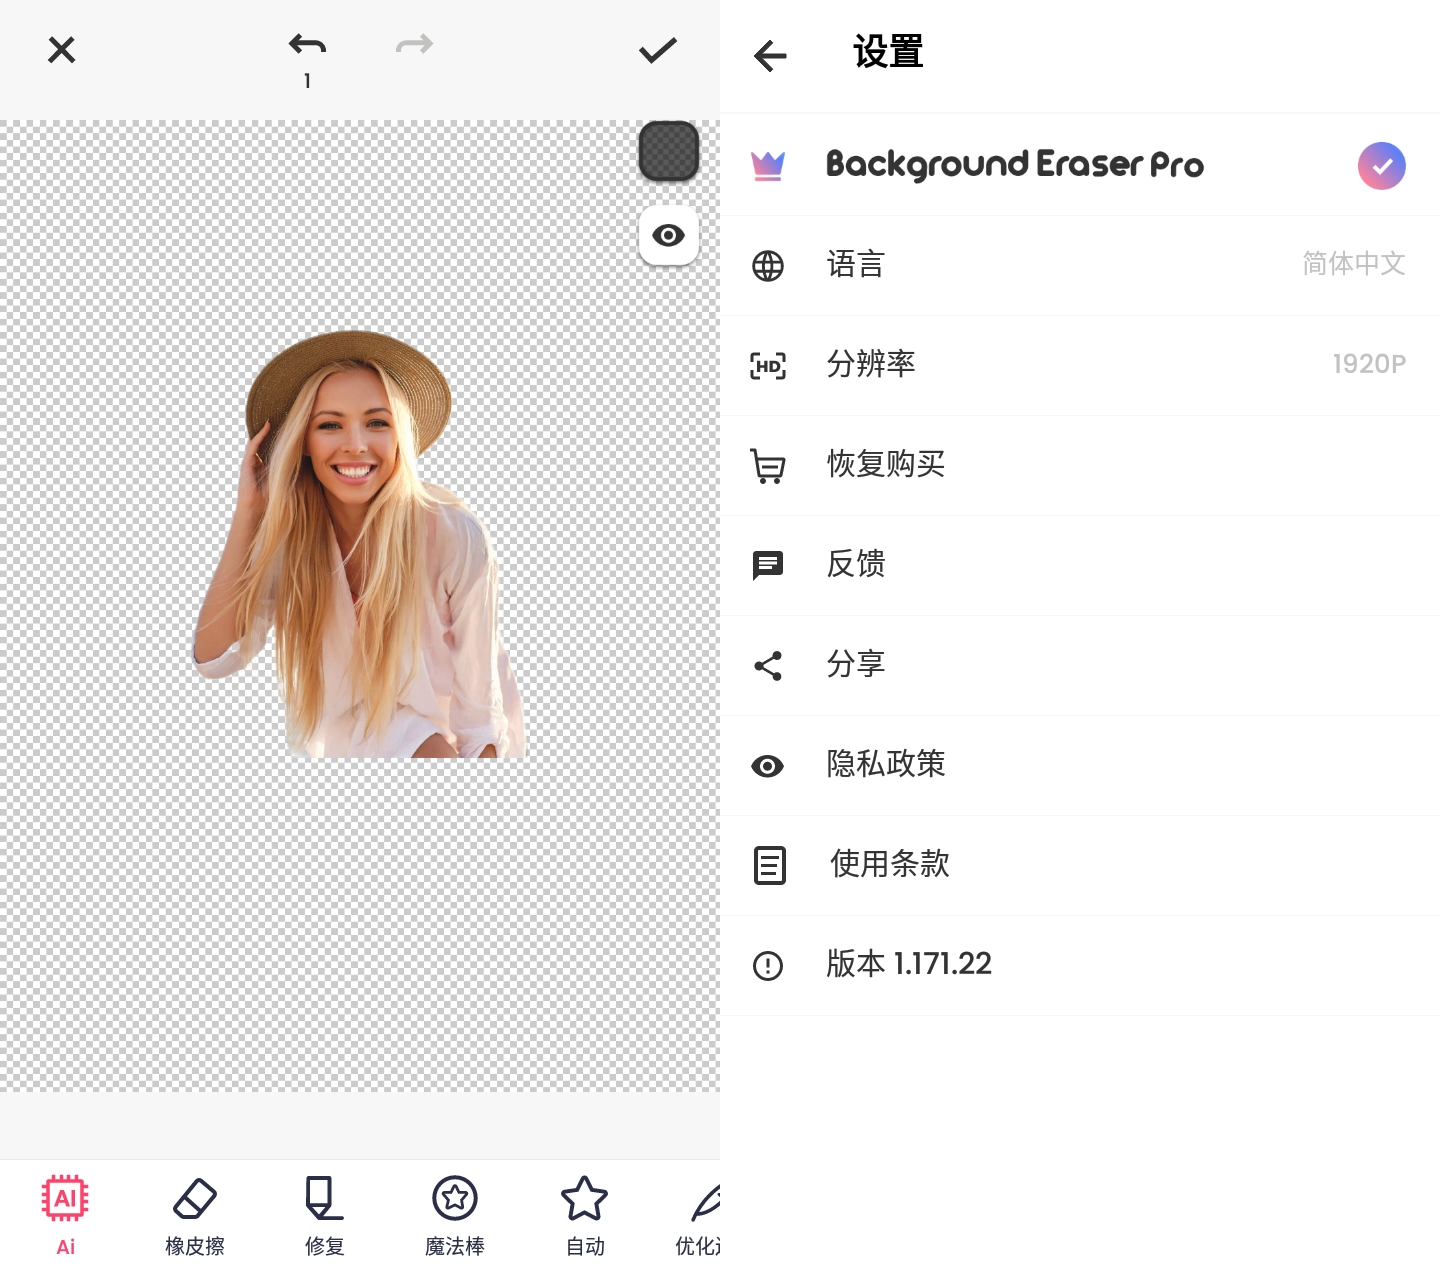Click the HD resolution icon
1440x1280 pixels.
(x=768, y=366)
